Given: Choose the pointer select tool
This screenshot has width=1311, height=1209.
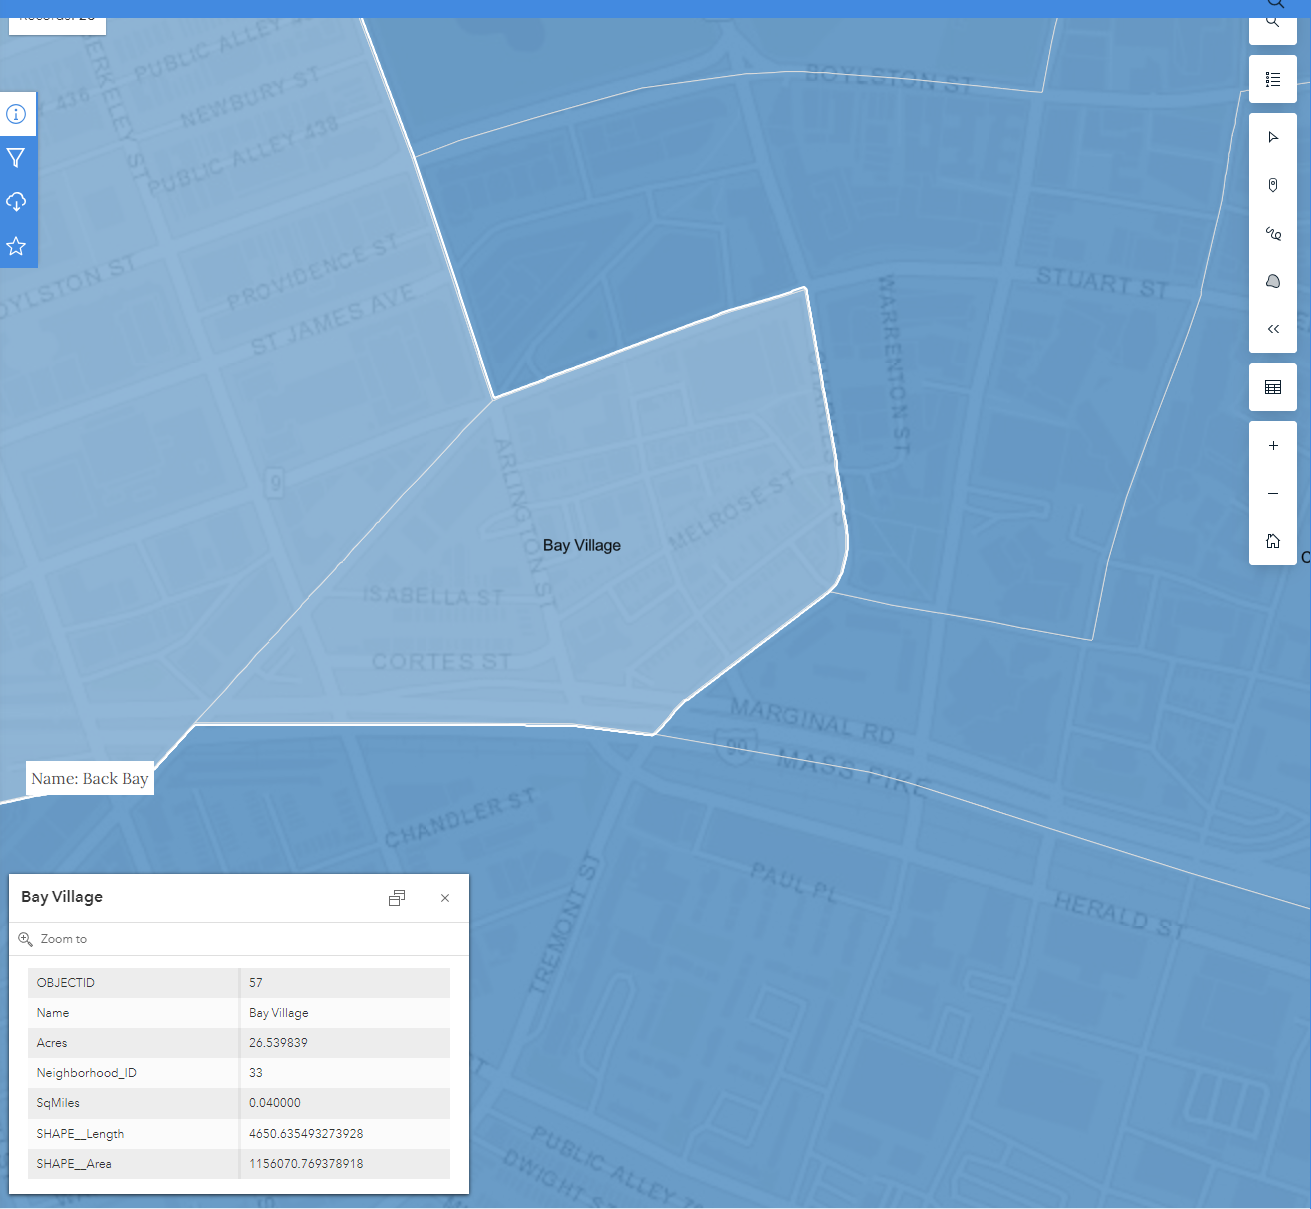Looking at the screenshot, I should 1272,137.
